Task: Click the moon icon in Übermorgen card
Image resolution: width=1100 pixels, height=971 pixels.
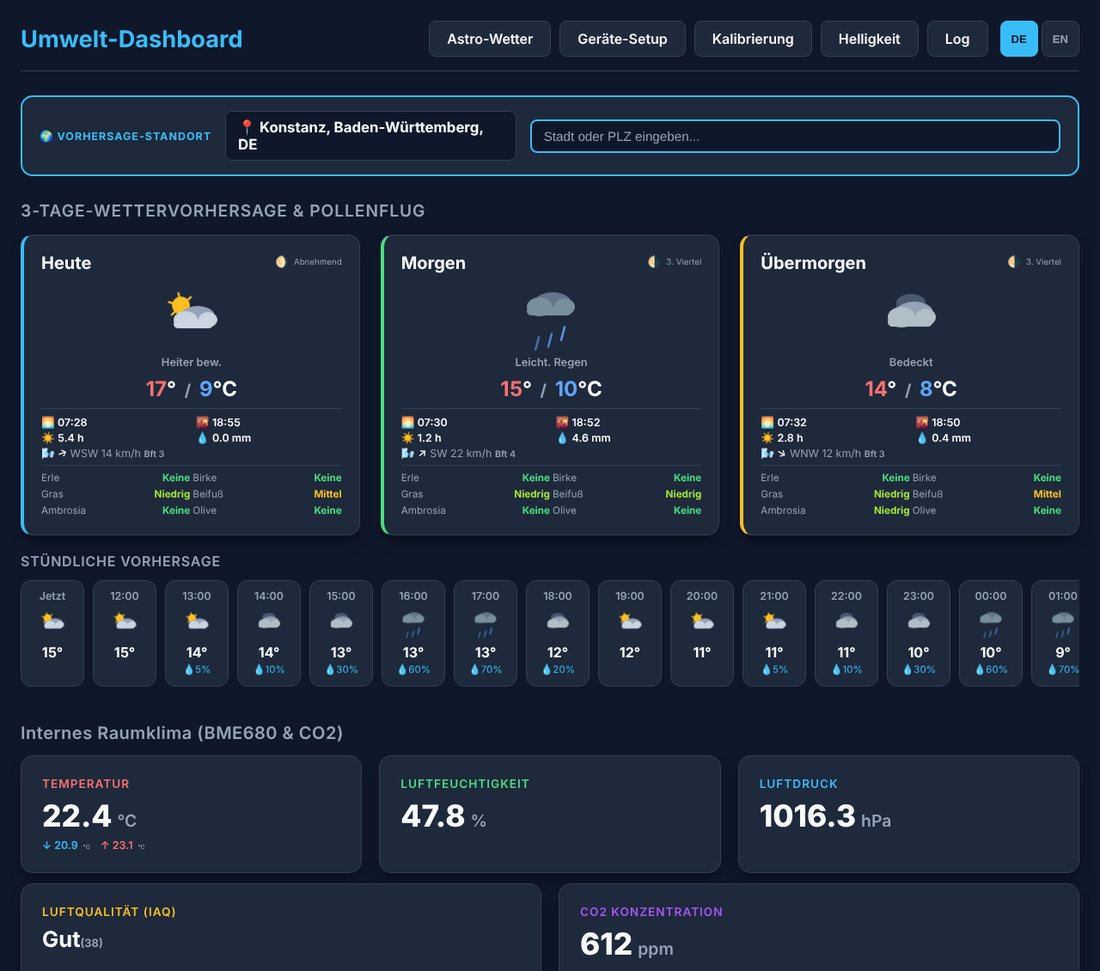Action: [x=1013, y=262]
